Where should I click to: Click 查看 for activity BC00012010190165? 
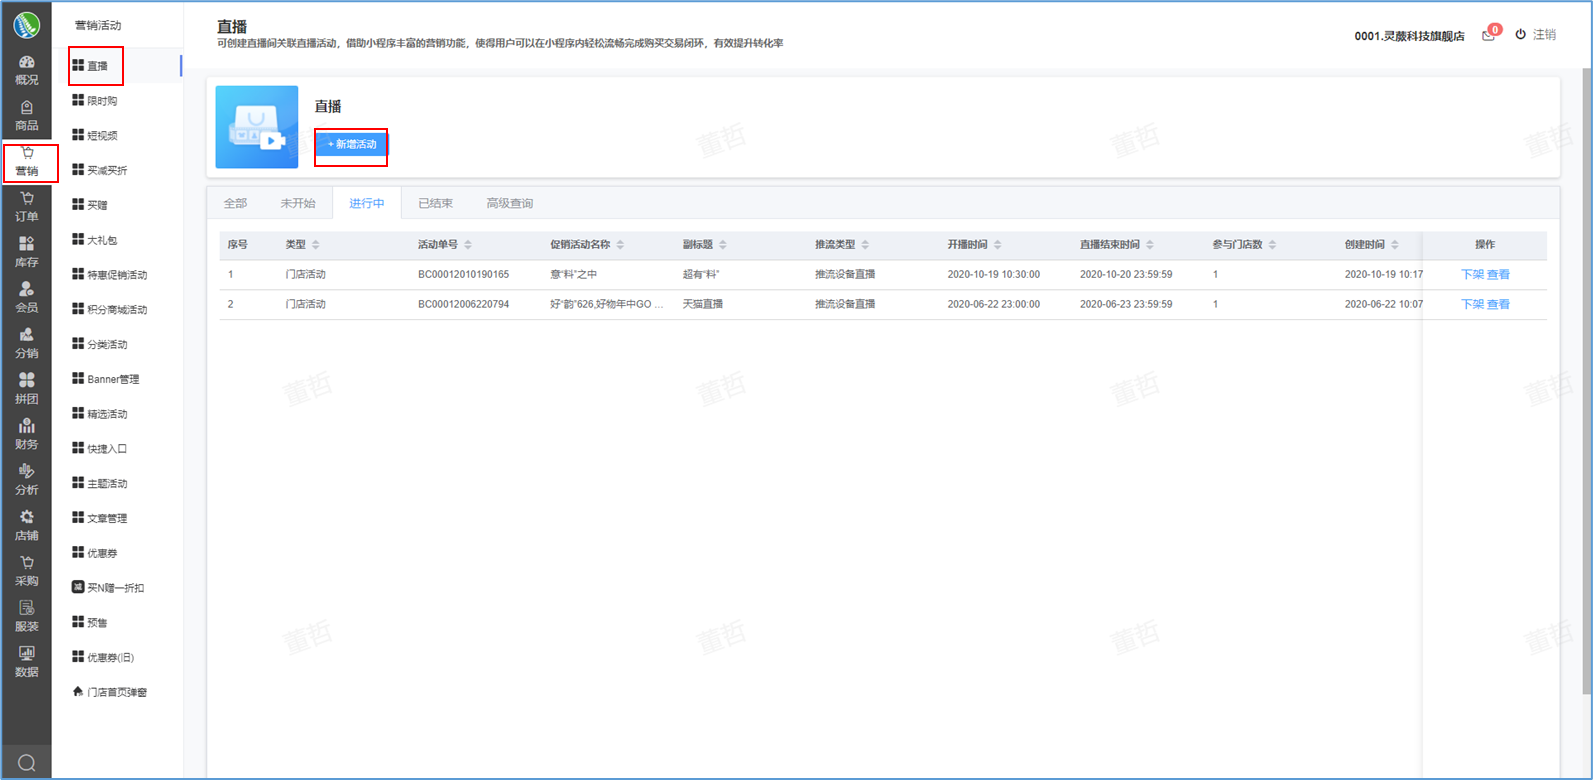[1498, 274]
